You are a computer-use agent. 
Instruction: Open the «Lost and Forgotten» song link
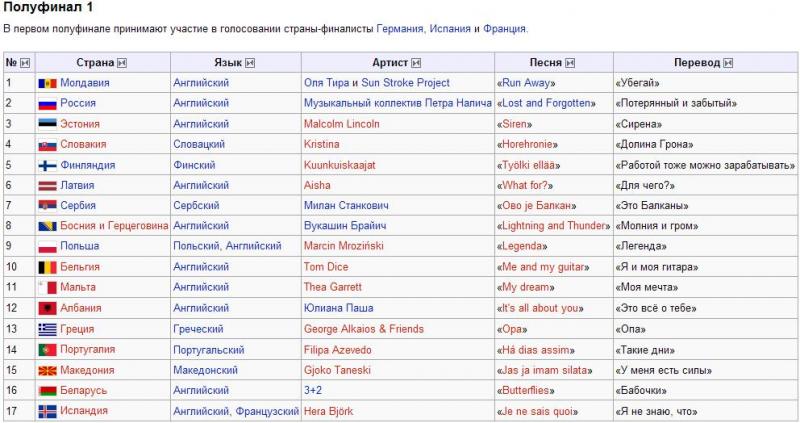[546, 103]
